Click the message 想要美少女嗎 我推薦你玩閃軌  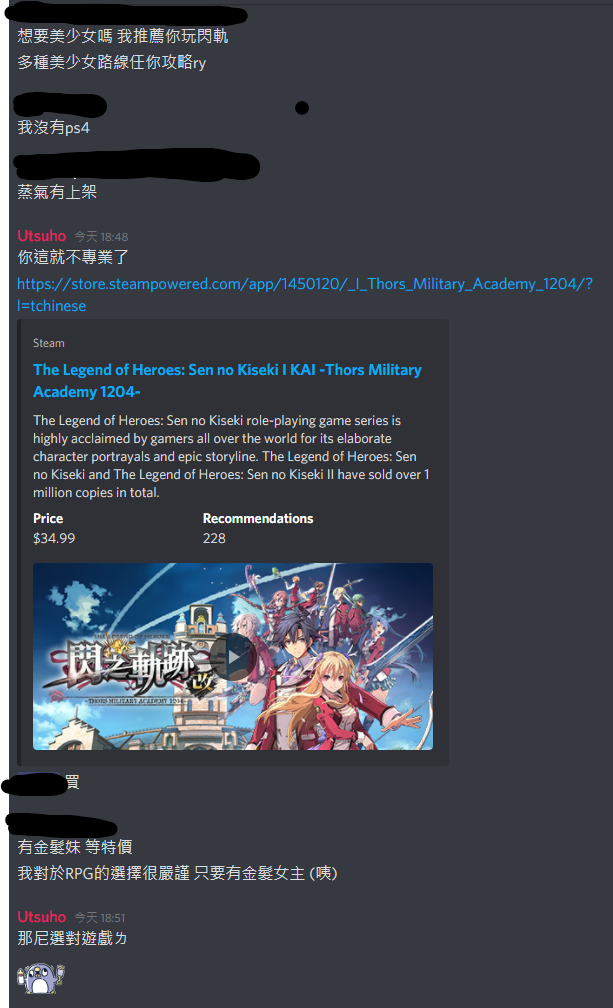coord(123,36)
